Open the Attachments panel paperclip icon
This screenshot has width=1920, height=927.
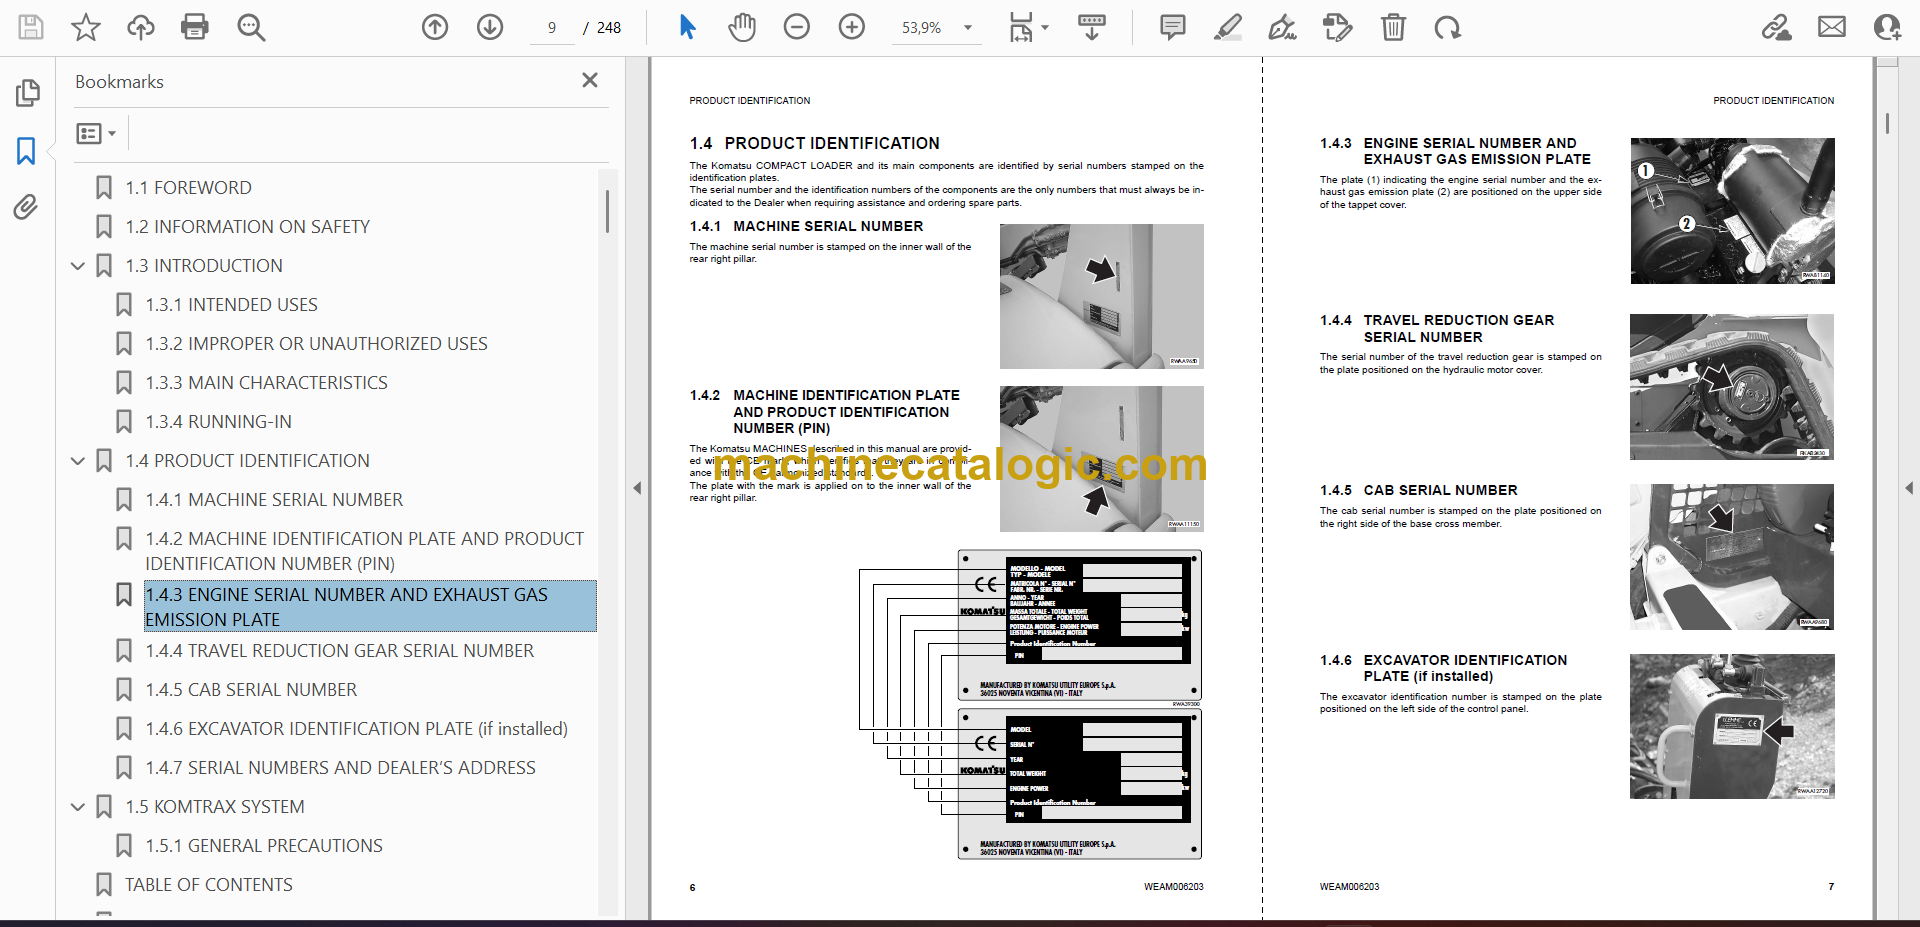tap(26, 207)
